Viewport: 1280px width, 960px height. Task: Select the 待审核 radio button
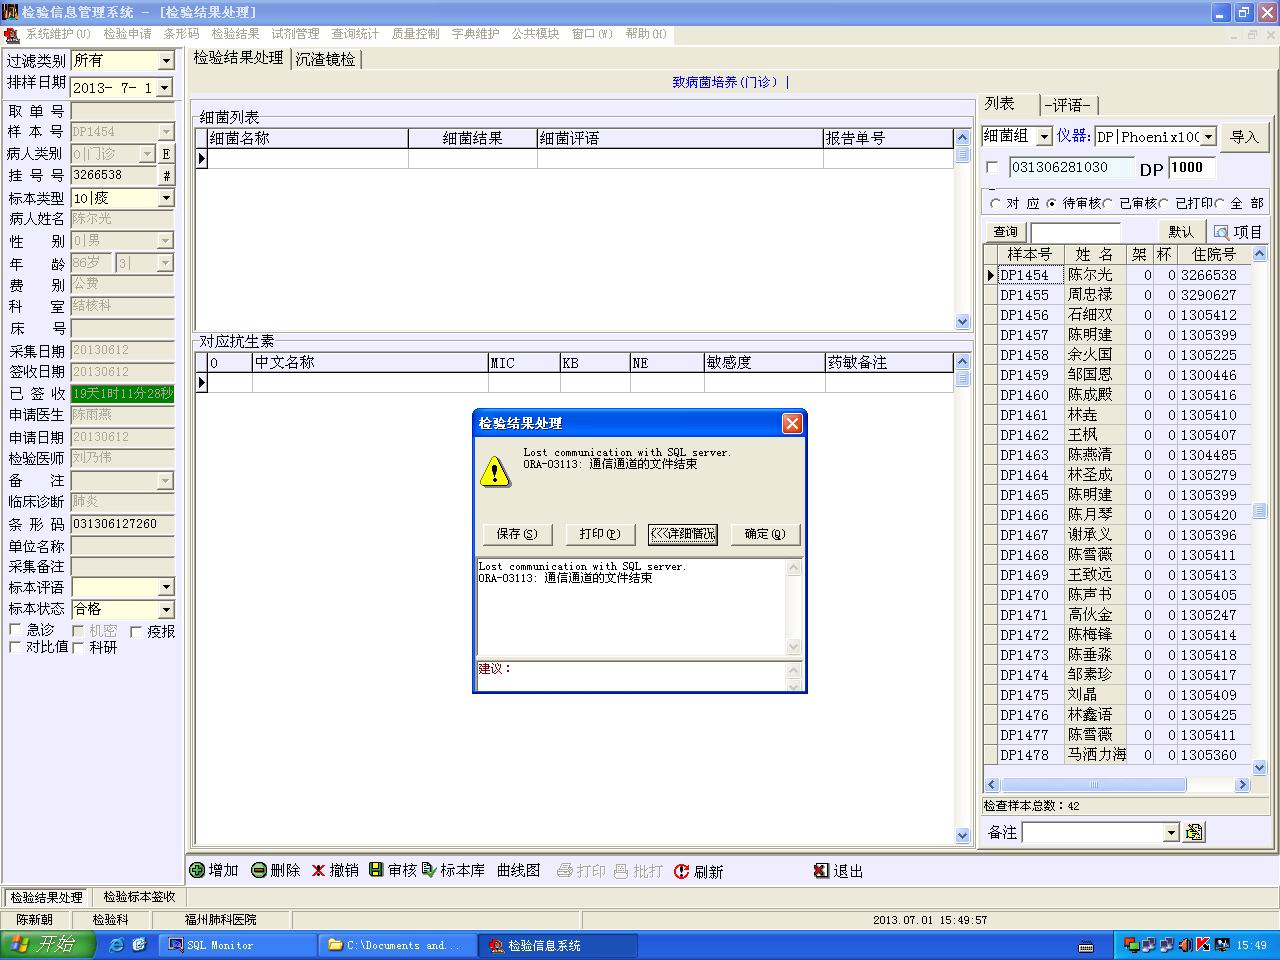pos(1051,204)
